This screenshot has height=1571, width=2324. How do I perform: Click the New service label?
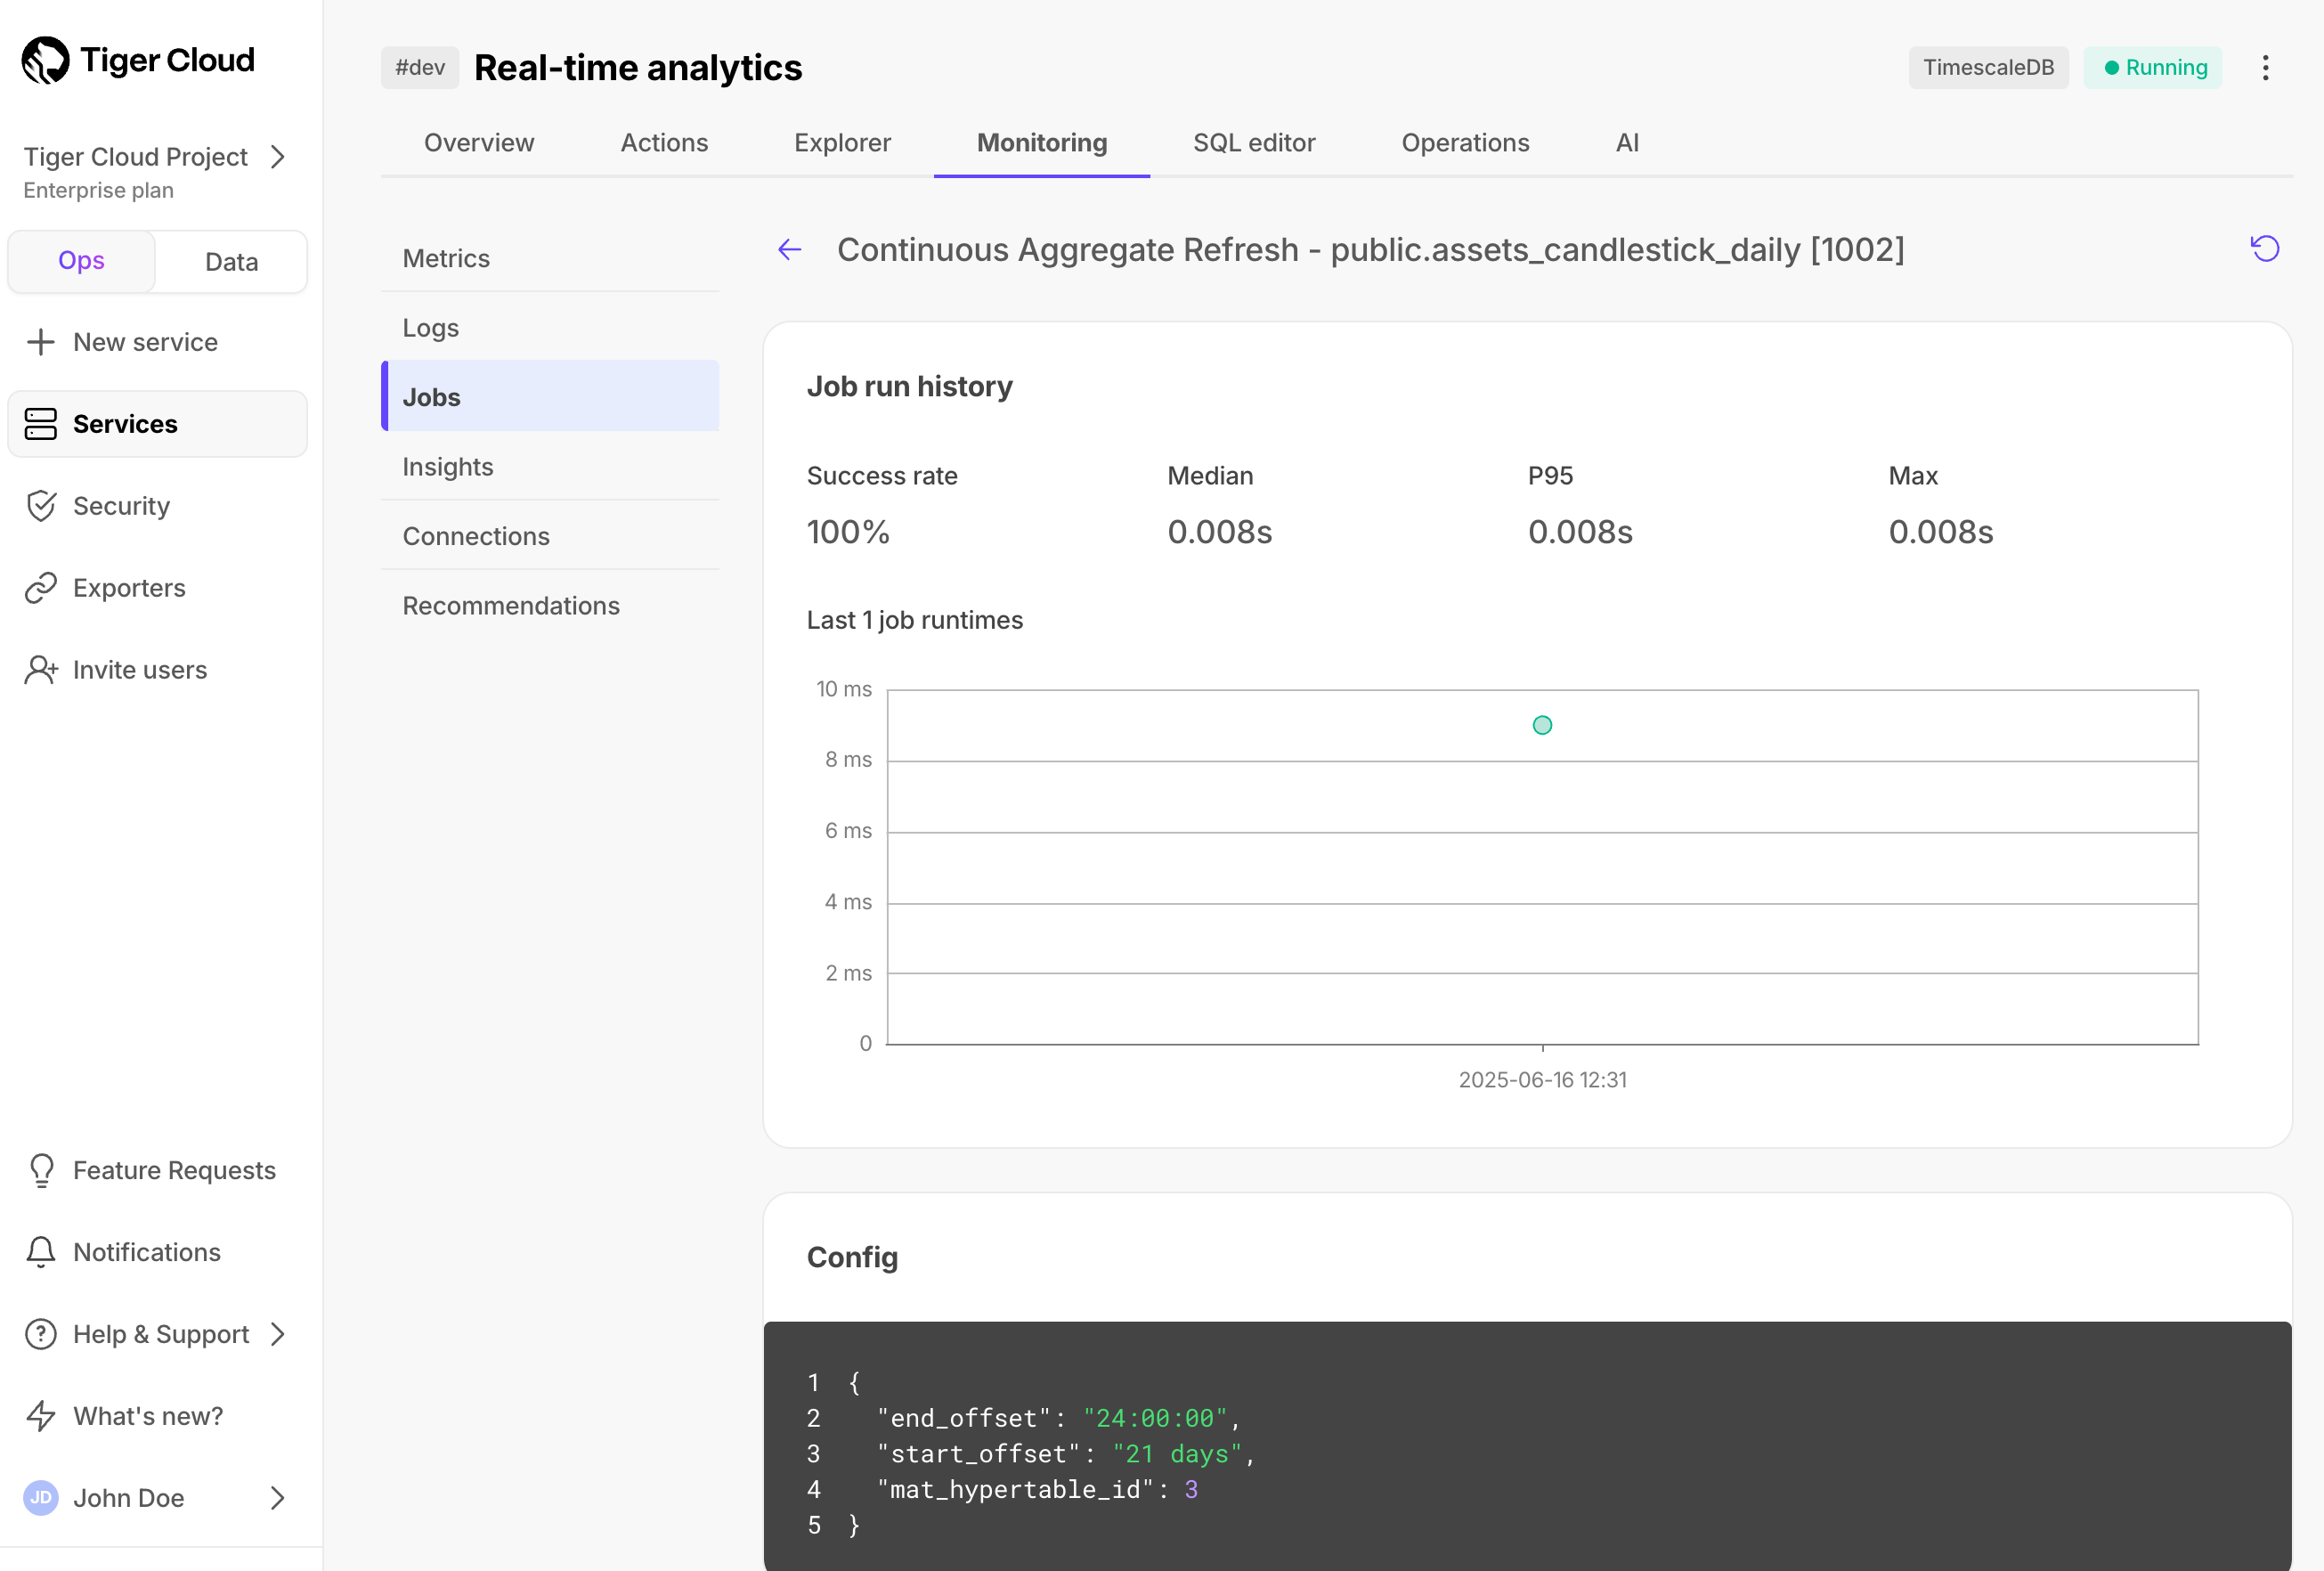pyautogui.click(x=145, y=342)
